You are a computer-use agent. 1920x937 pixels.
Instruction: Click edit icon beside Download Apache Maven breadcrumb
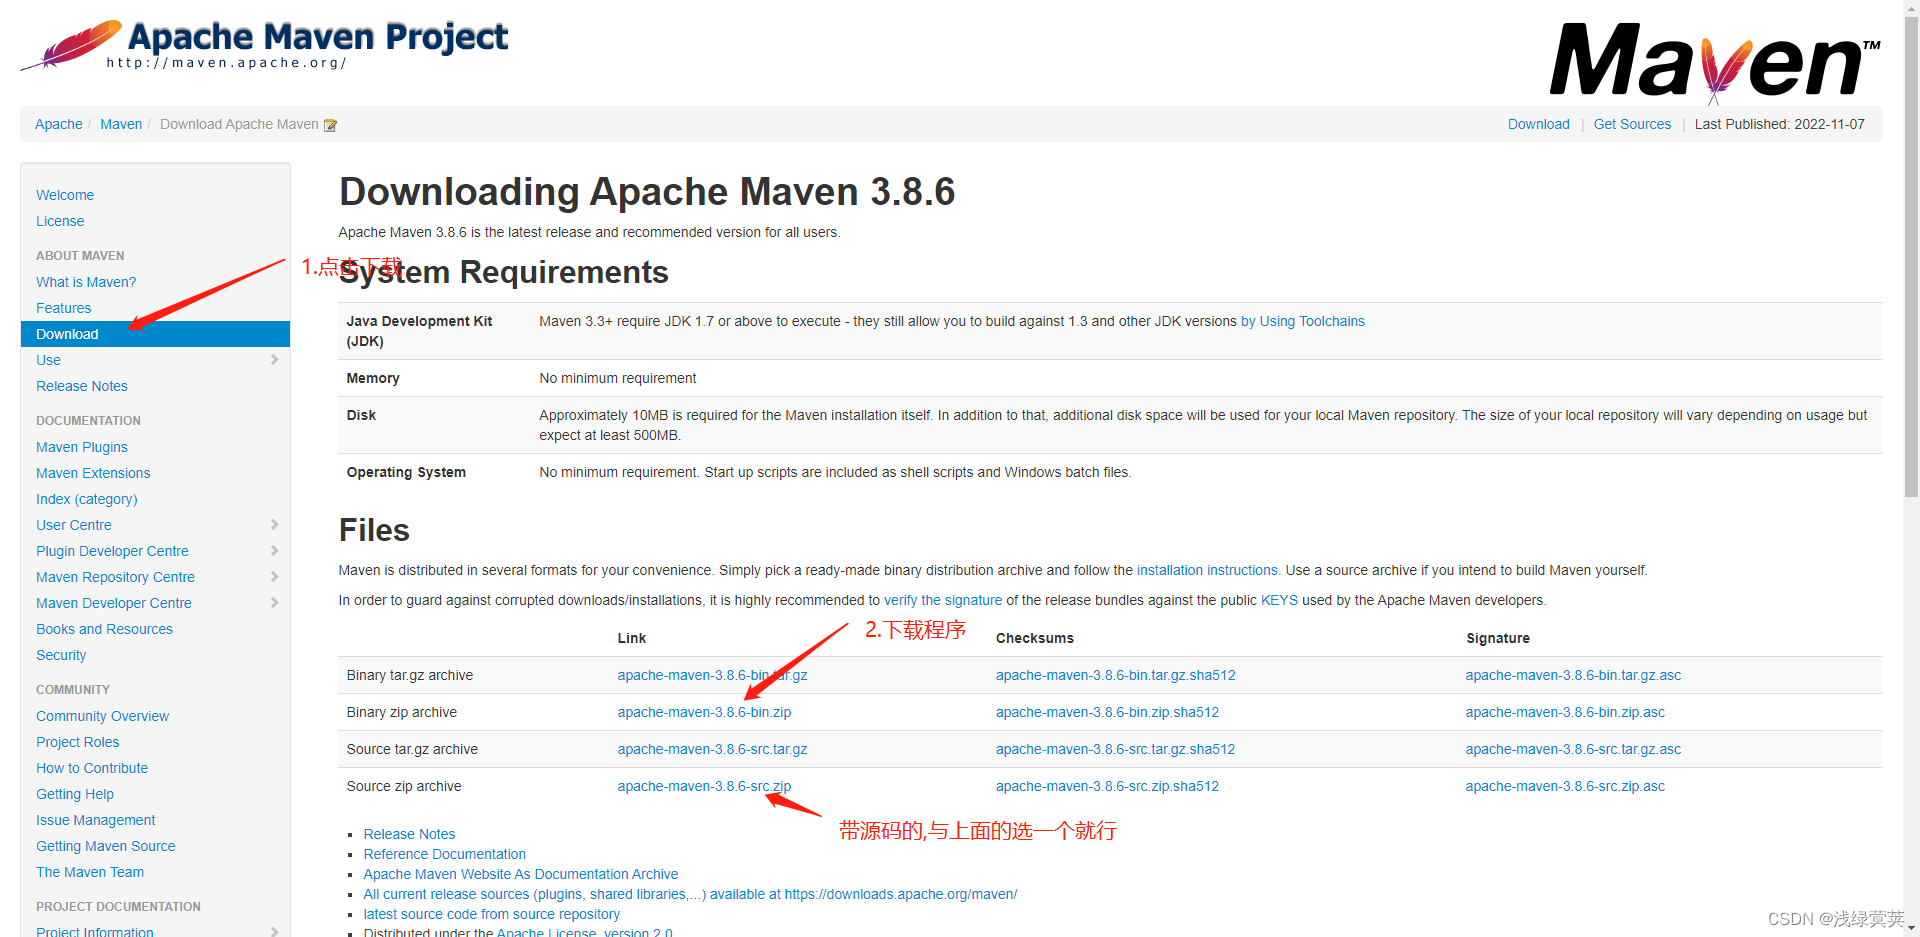330,125
